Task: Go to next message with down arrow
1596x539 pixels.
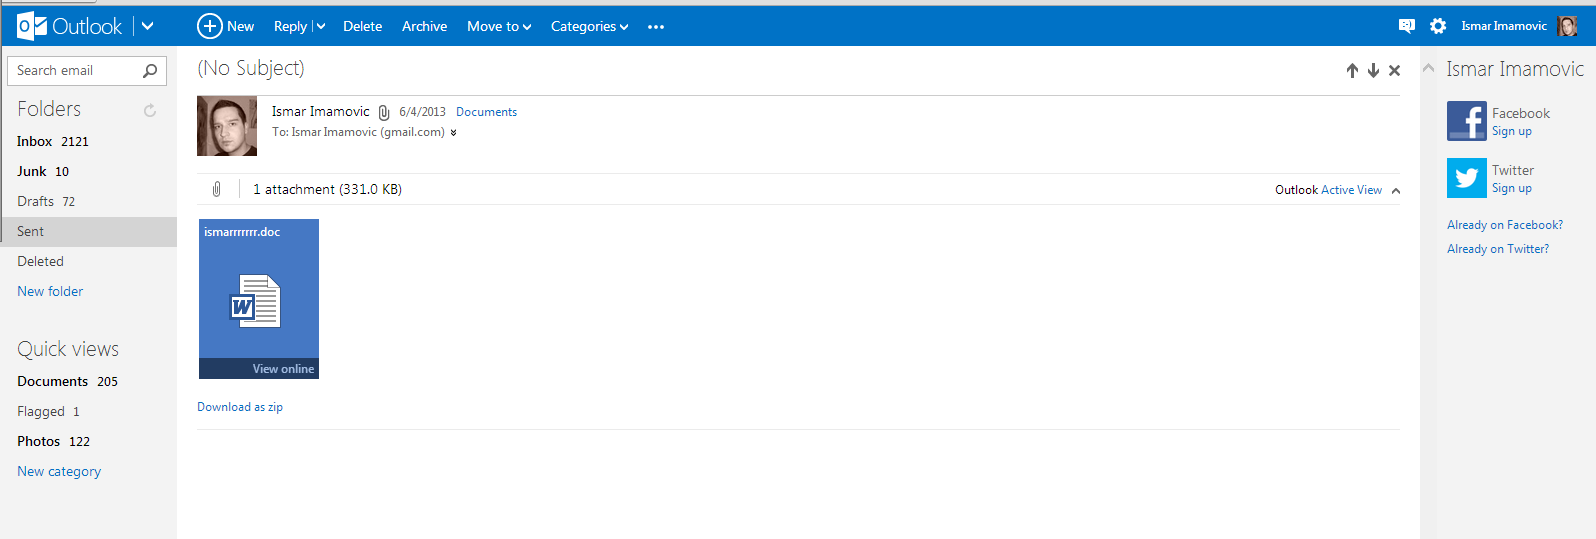Action: (x=1373, y=70)
